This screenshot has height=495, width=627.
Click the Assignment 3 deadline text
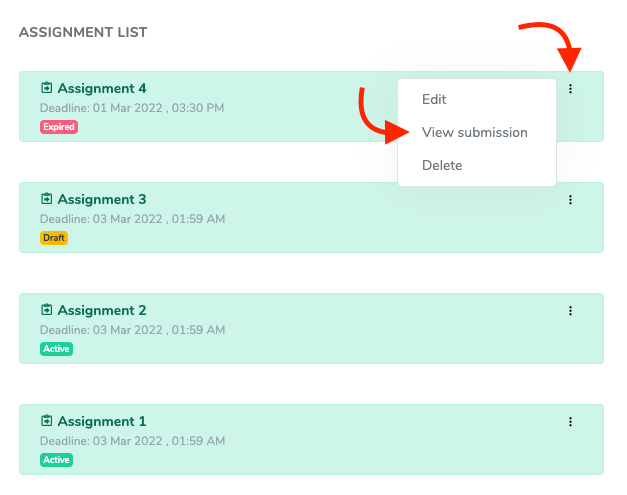[x=132, y=218]
